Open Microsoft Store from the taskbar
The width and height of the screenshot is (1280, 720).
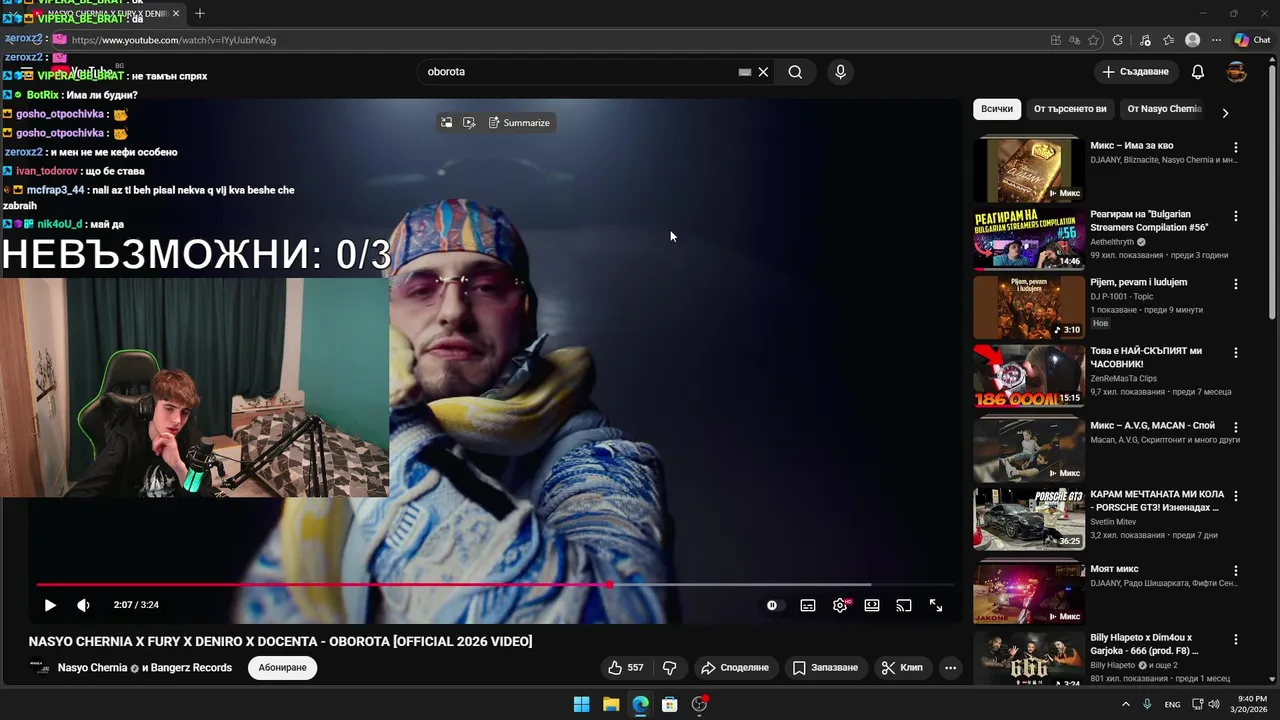tap(670, 704)
